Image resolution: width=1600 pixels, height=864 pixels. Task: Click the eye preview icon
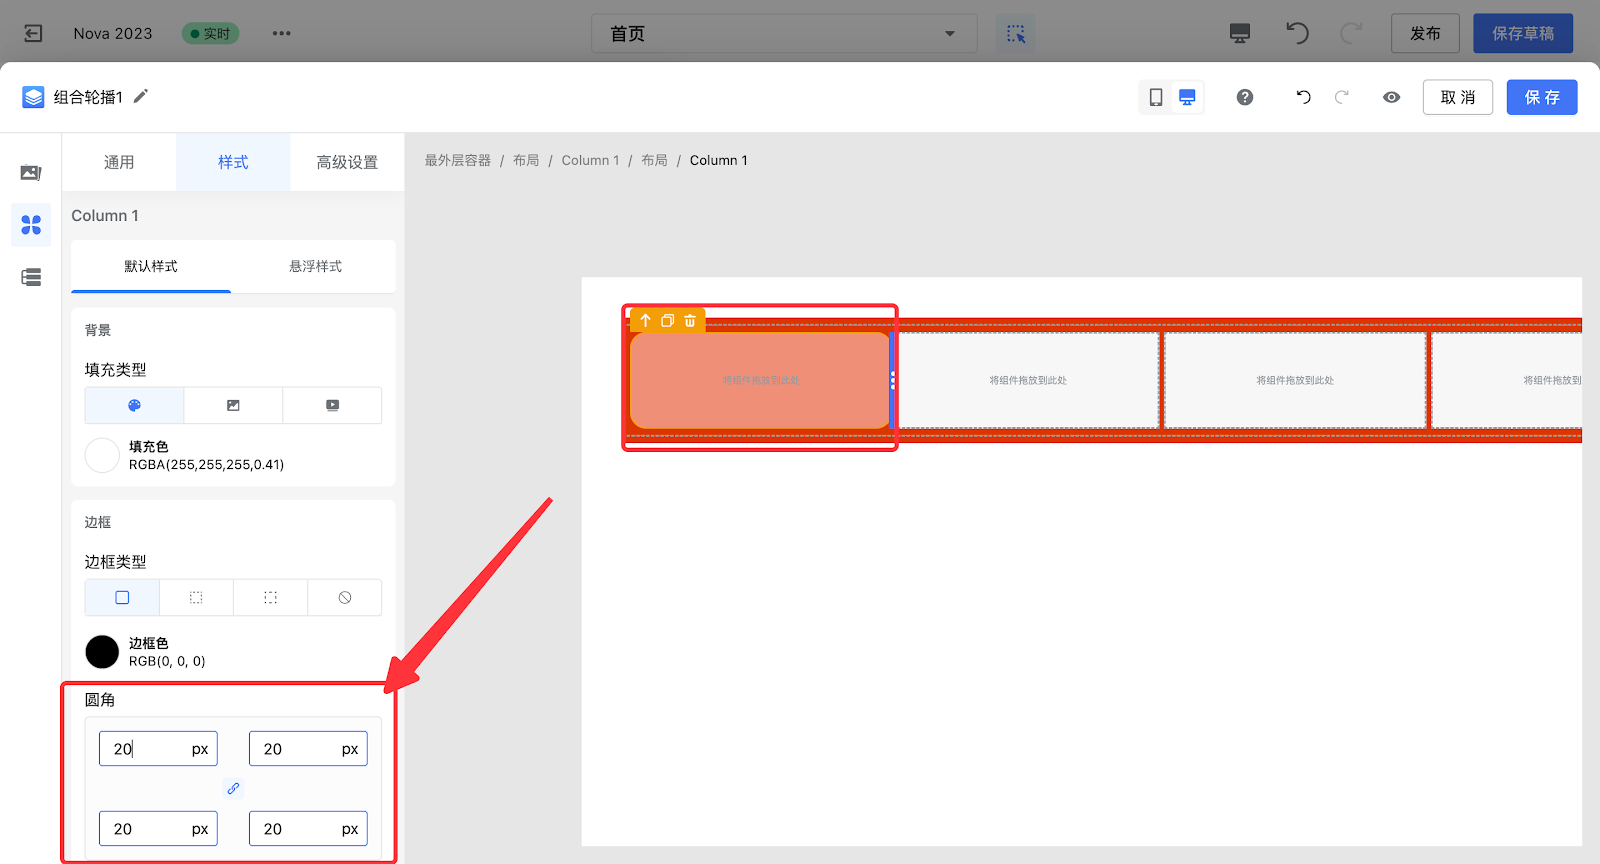click(x=1391, y=97)
